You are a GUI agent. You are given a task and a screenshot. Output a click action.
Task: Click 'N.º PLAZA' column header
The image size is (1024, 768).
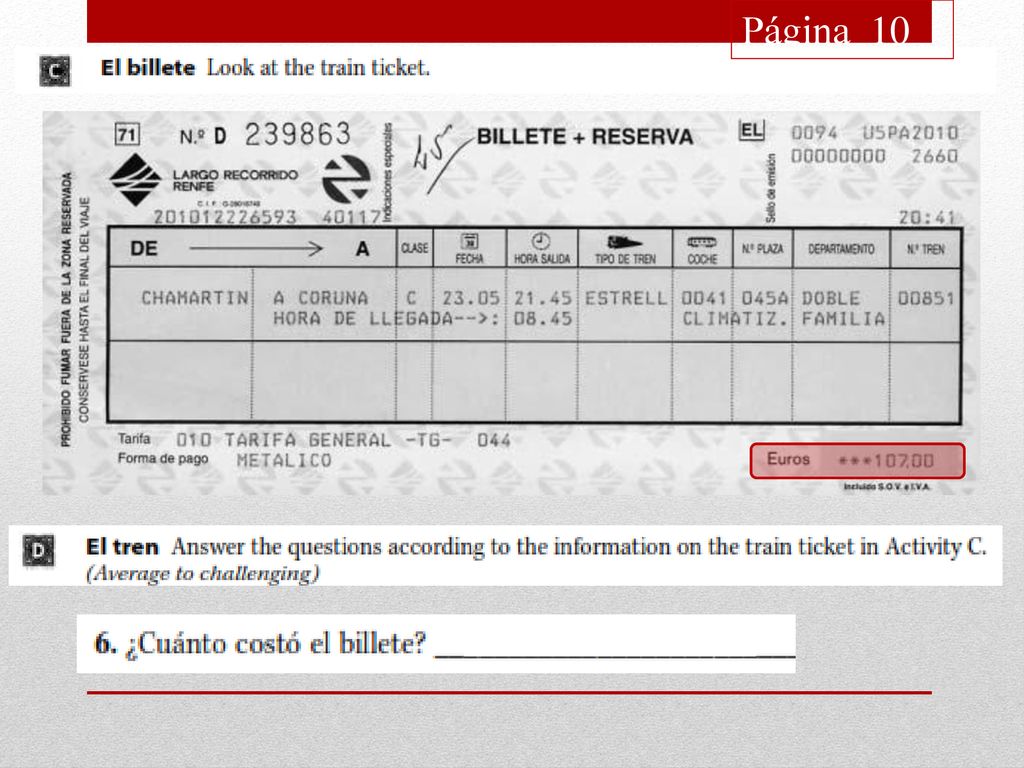[762, 249]
